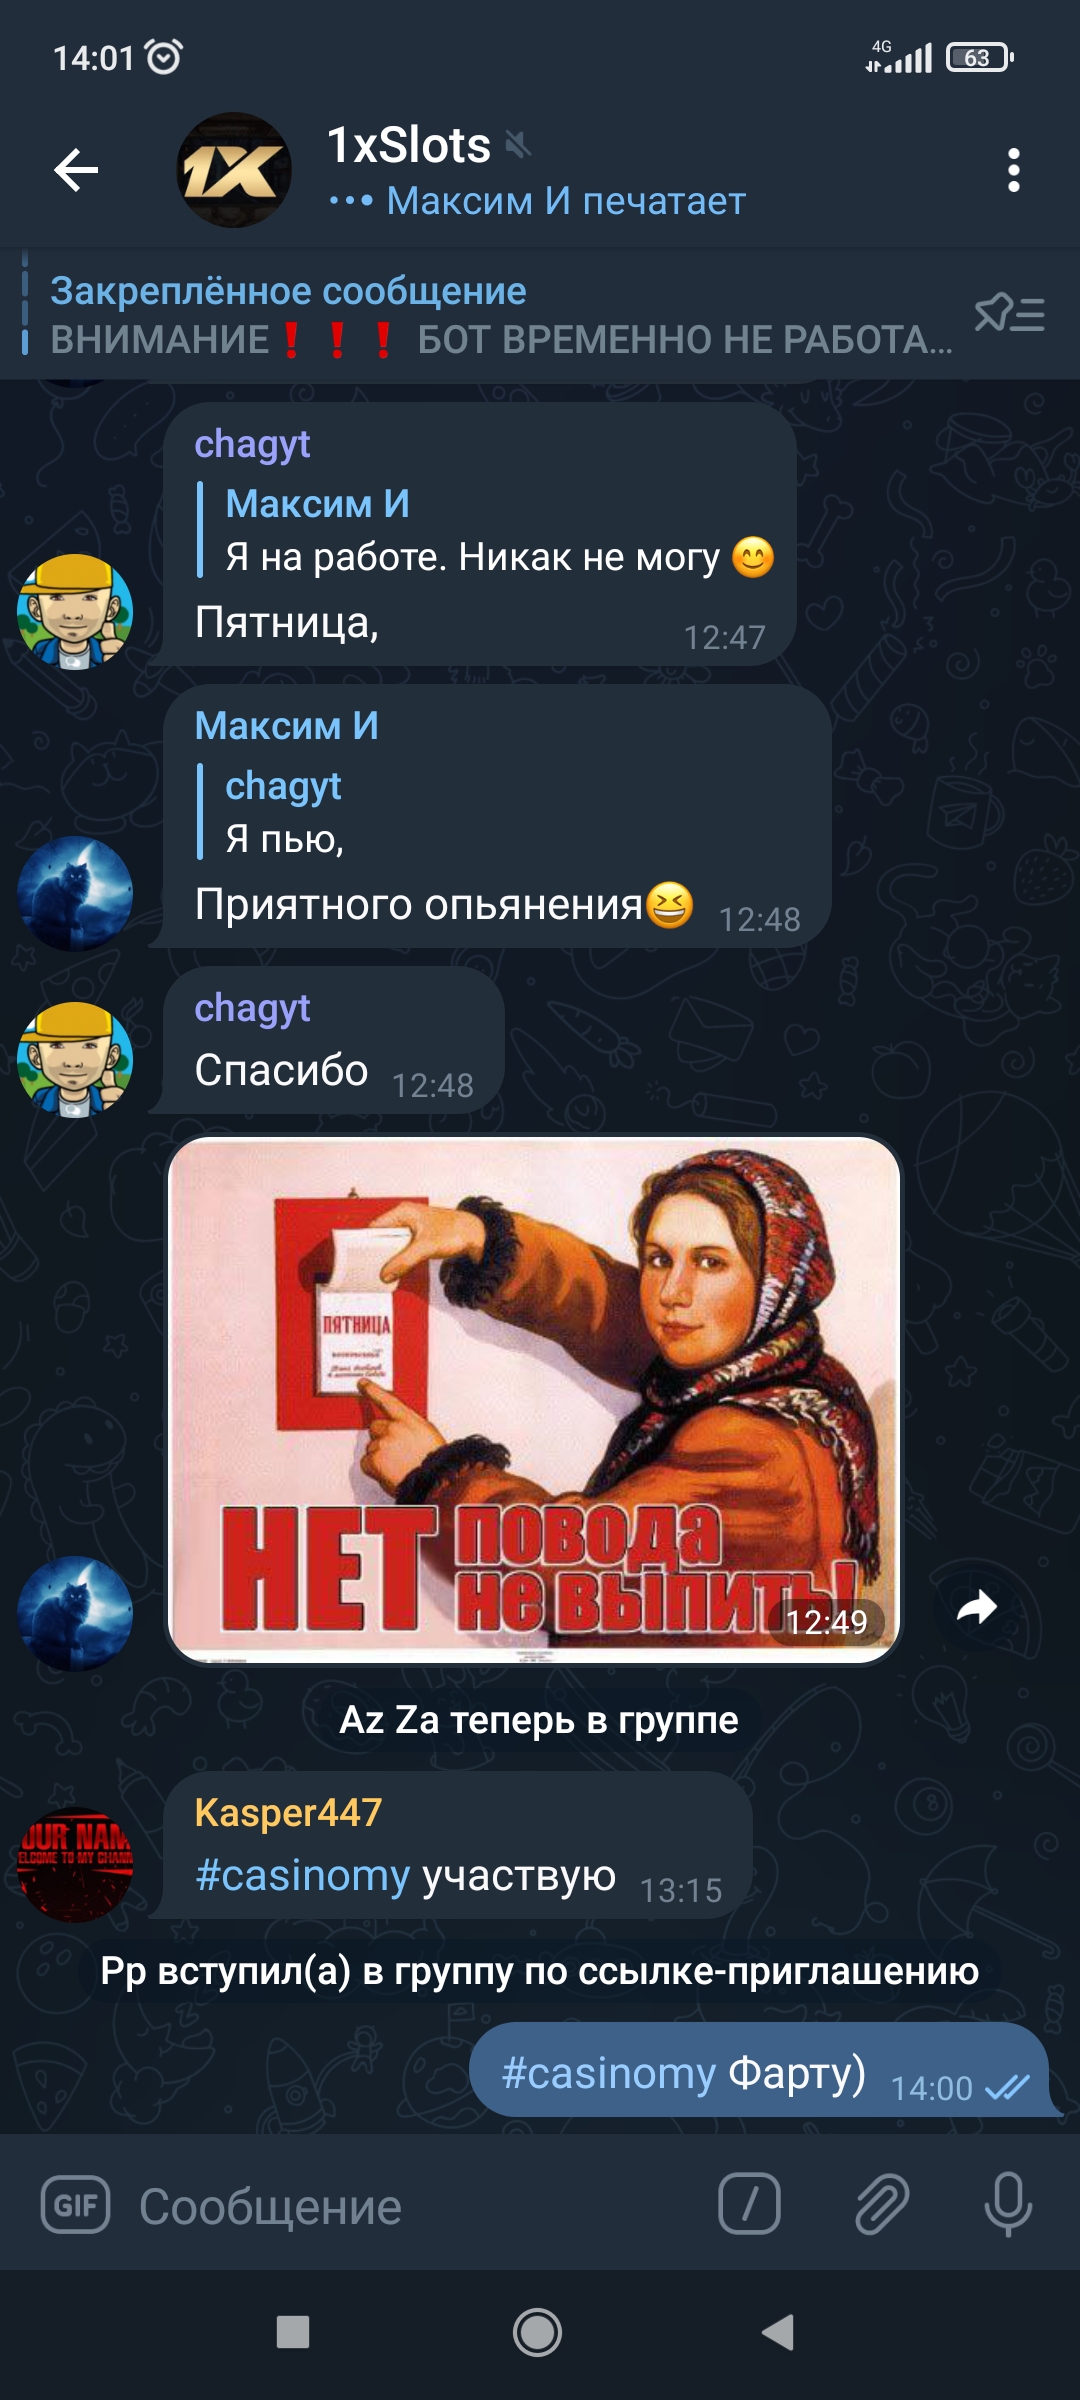This screenshot has height=2400, width=1080.
Task: Tap the microphone voice message button
Action: click(1008, 2204)
